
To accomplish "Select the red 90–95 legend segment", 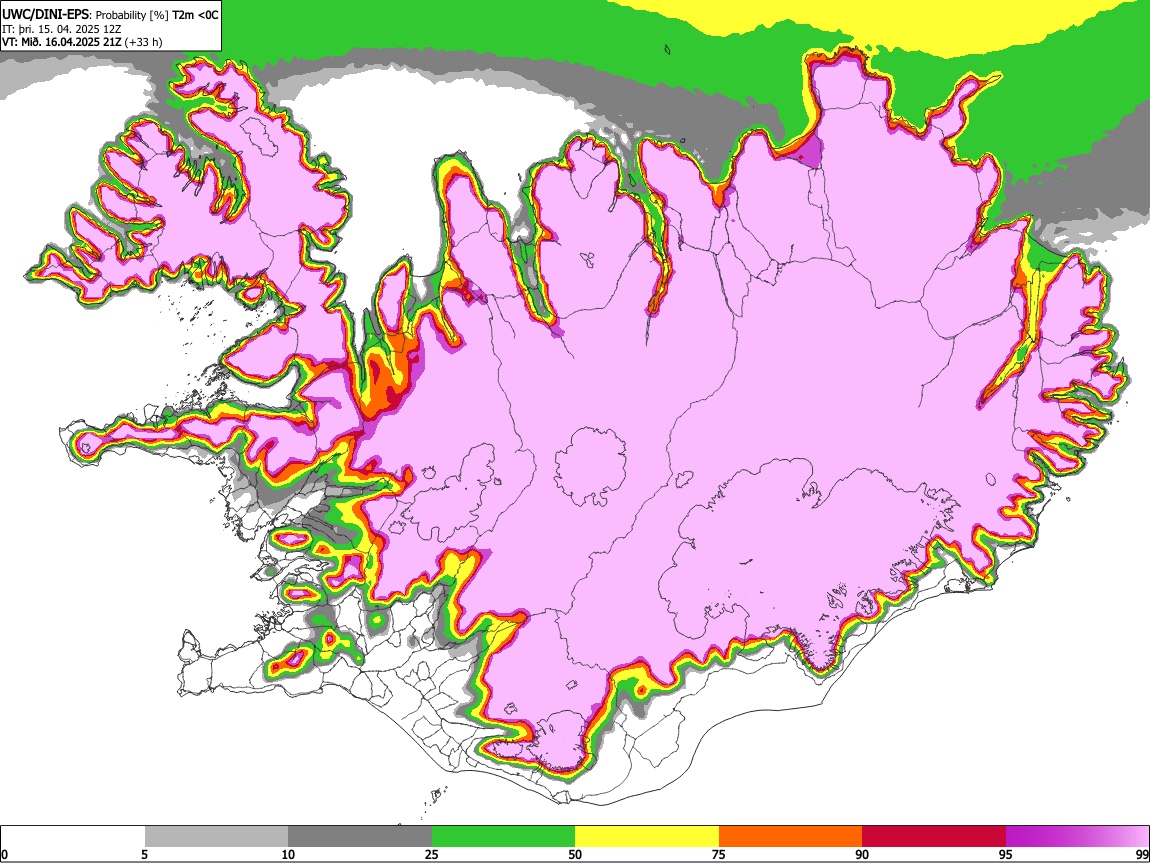I will (x=934, y=836).
